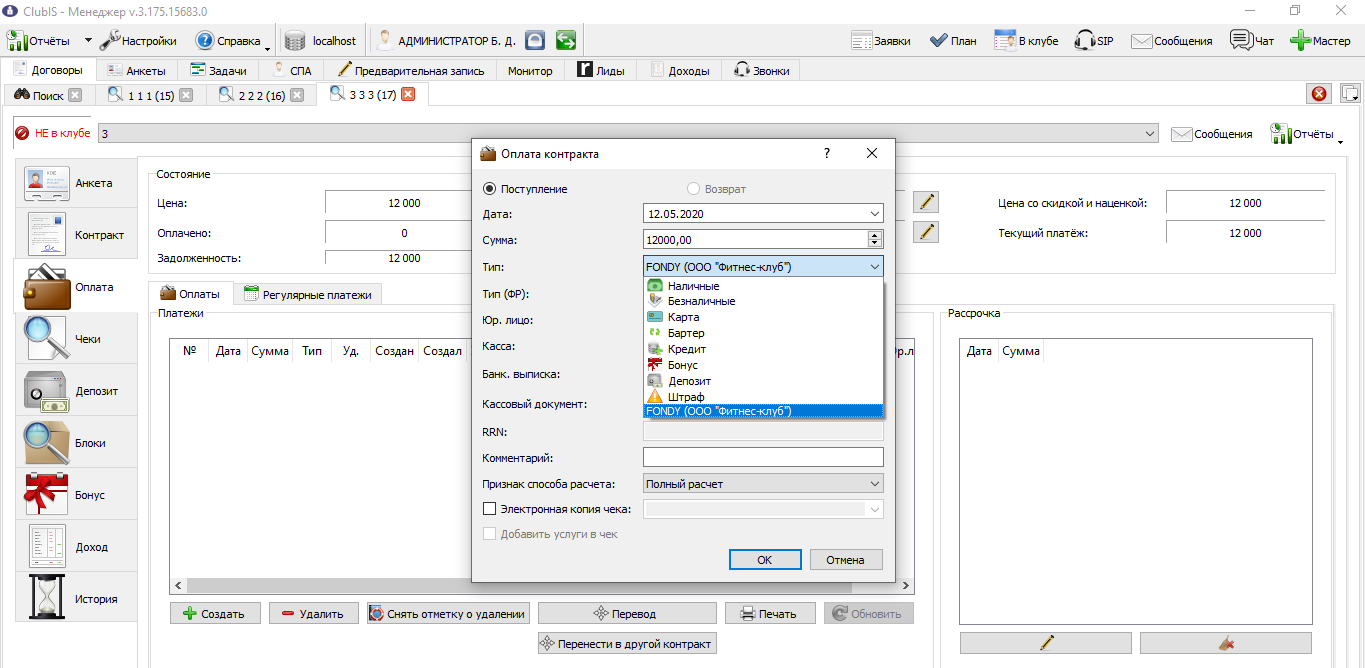Select Поступление radio button
The height and width of the screenshot is (668, 1365).
[490, 189]
